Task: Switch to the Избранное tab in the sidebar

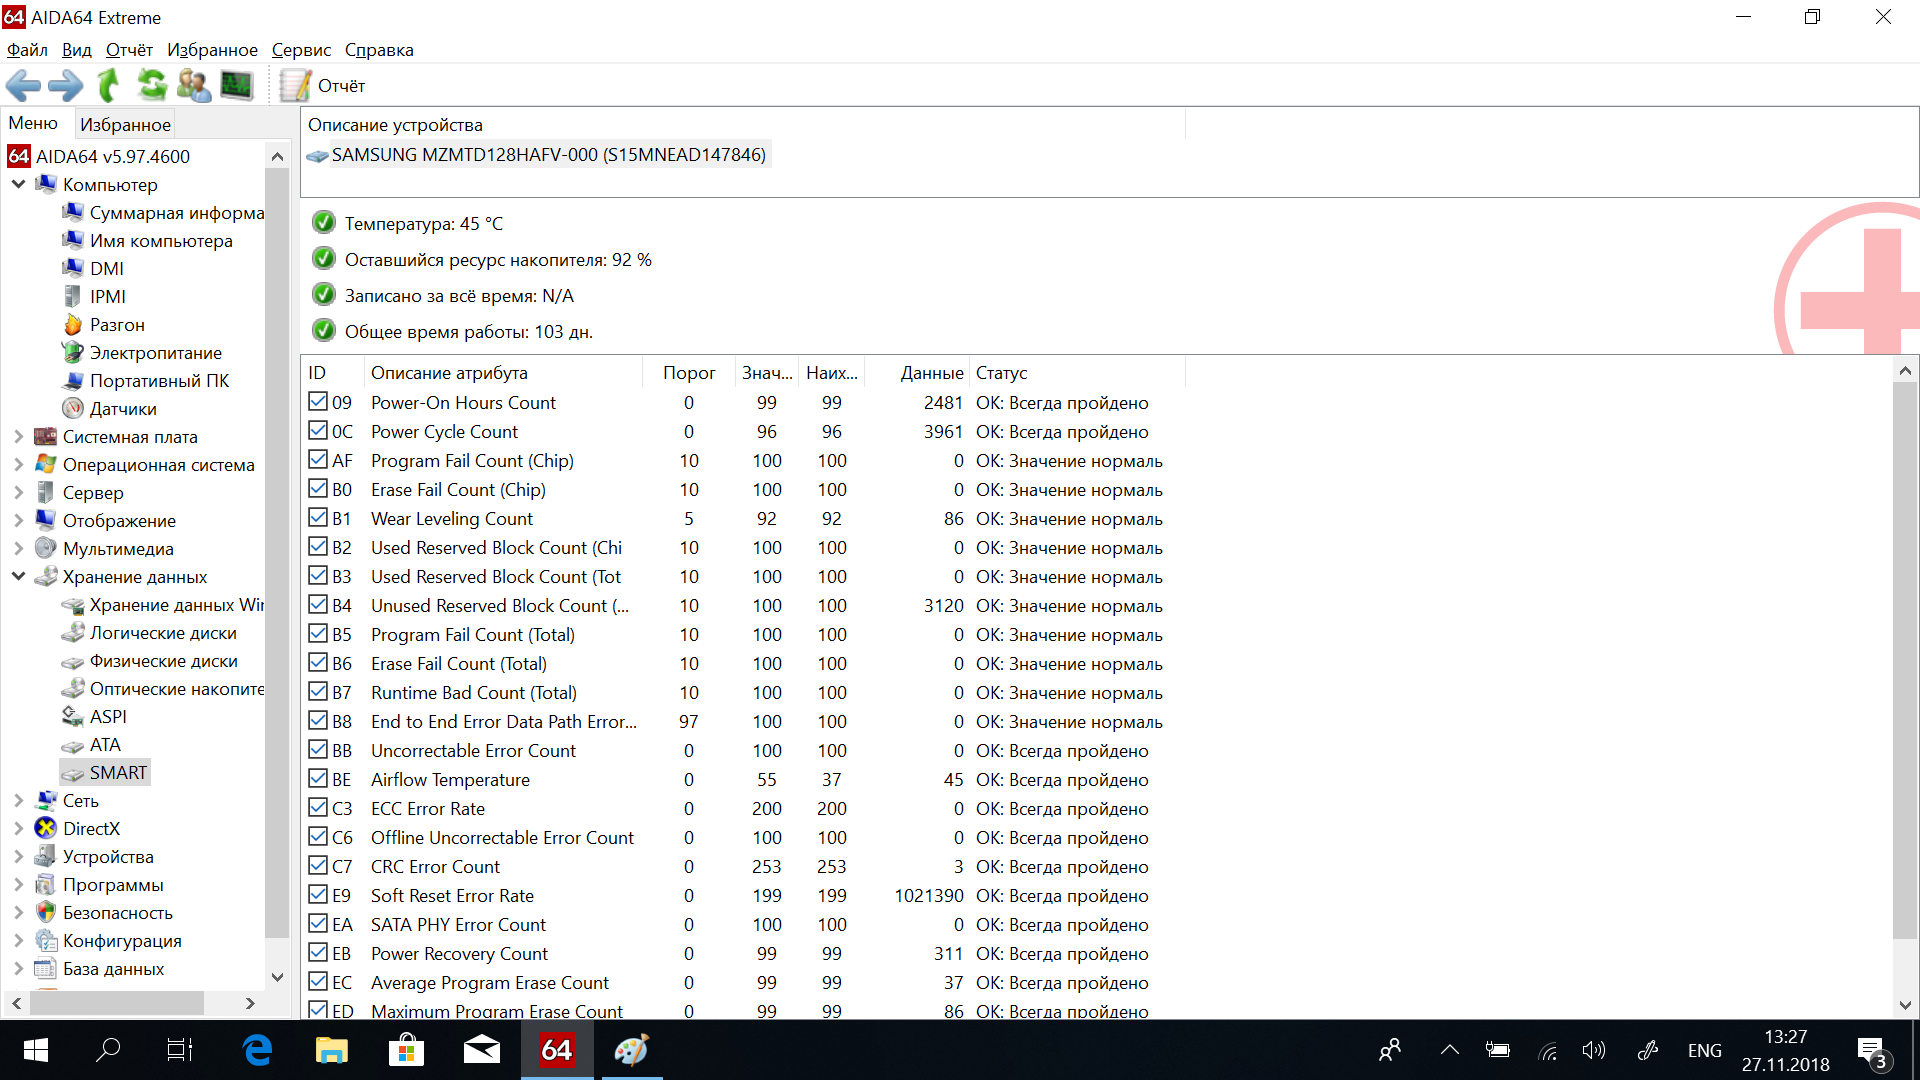Action: (125, 125)
